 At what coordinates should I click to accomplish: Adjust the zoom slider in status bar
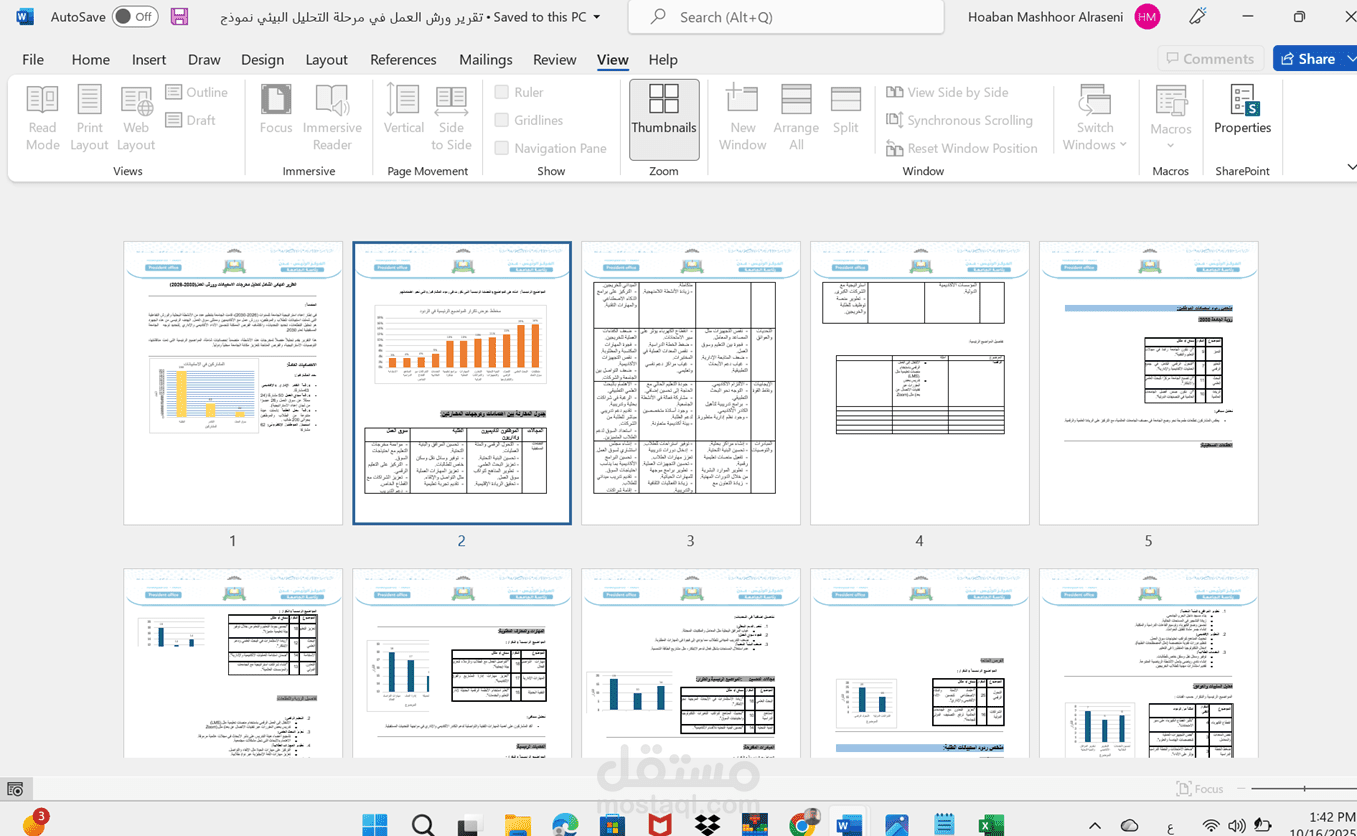[x=1304, y=789]
